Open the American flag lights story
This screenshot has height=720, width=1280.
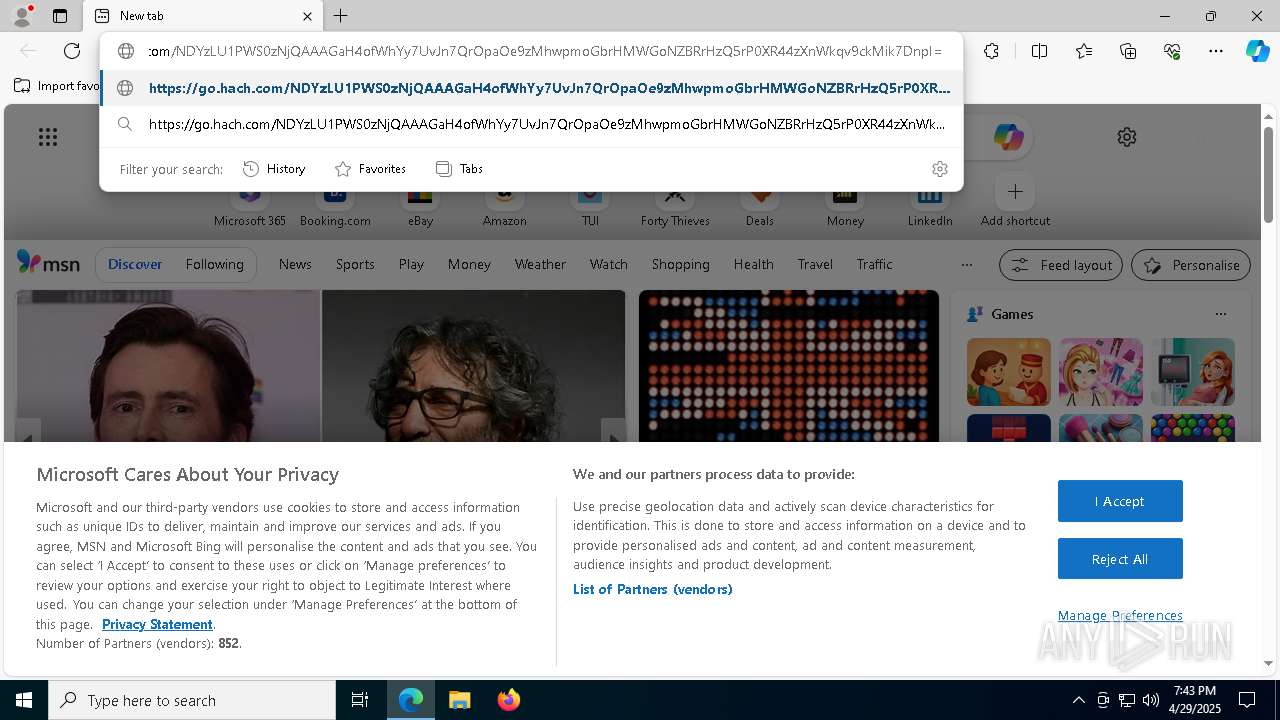789,366
